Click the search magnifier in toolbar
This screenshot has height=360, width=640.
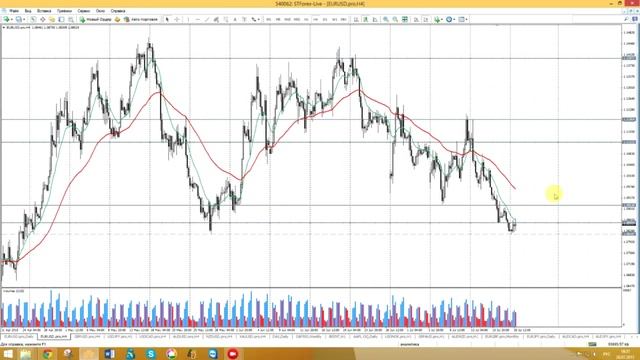point(626,19)
